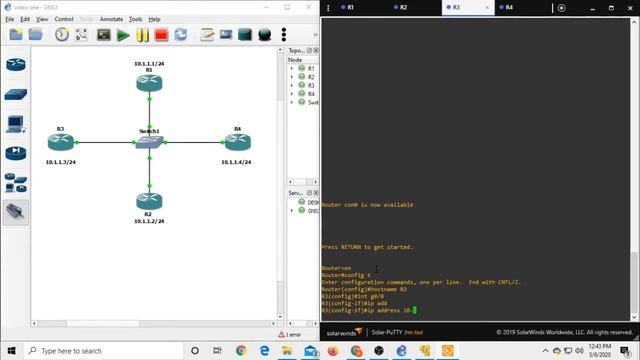Open the Annotate menu
This screenshot has height=360, width=640.
(111, 19)
